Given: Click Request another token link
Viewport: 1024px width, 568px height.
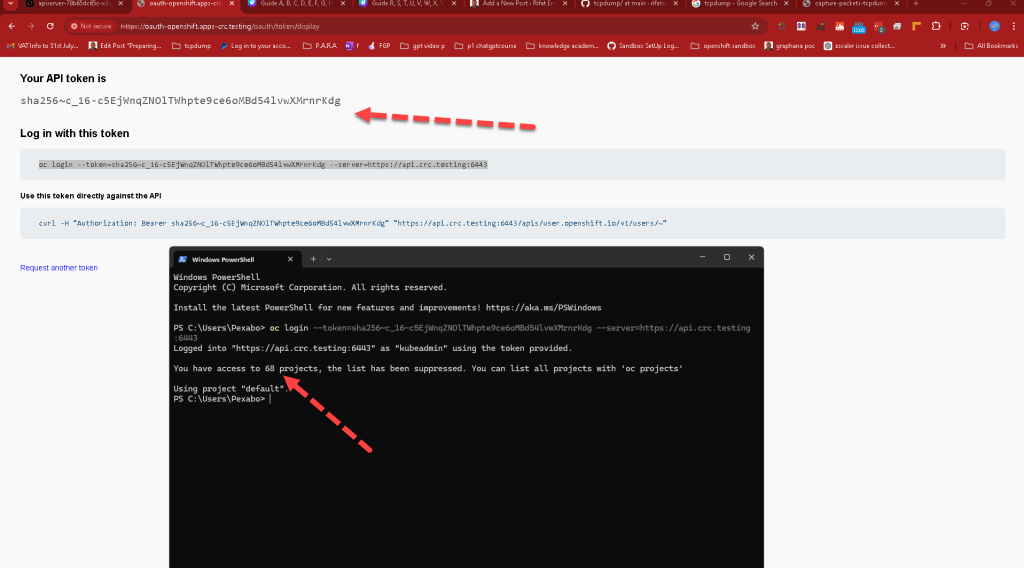Looking at the screenshot, I should pos(59,268).
